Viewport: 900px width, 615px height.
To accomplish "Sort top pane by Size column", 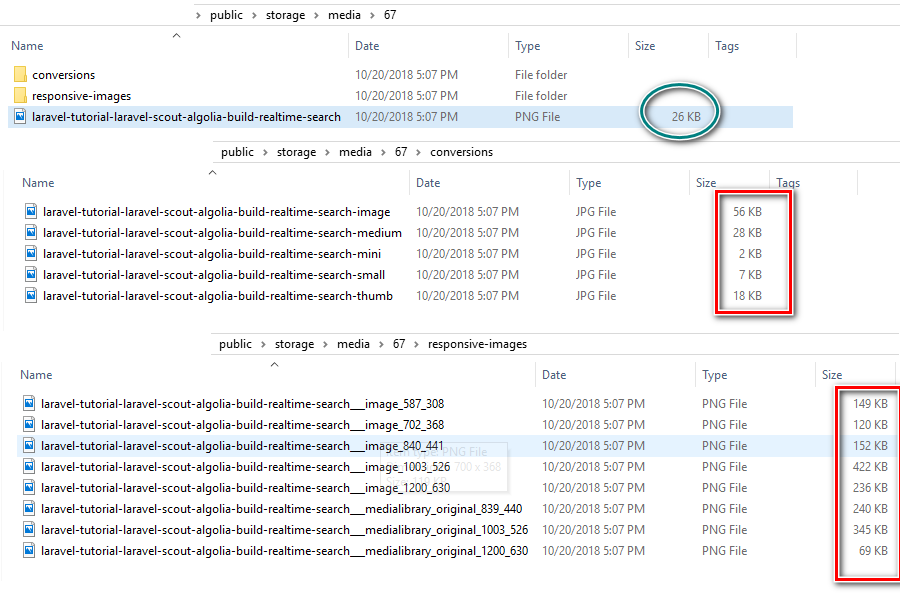I will coord(645,46).
